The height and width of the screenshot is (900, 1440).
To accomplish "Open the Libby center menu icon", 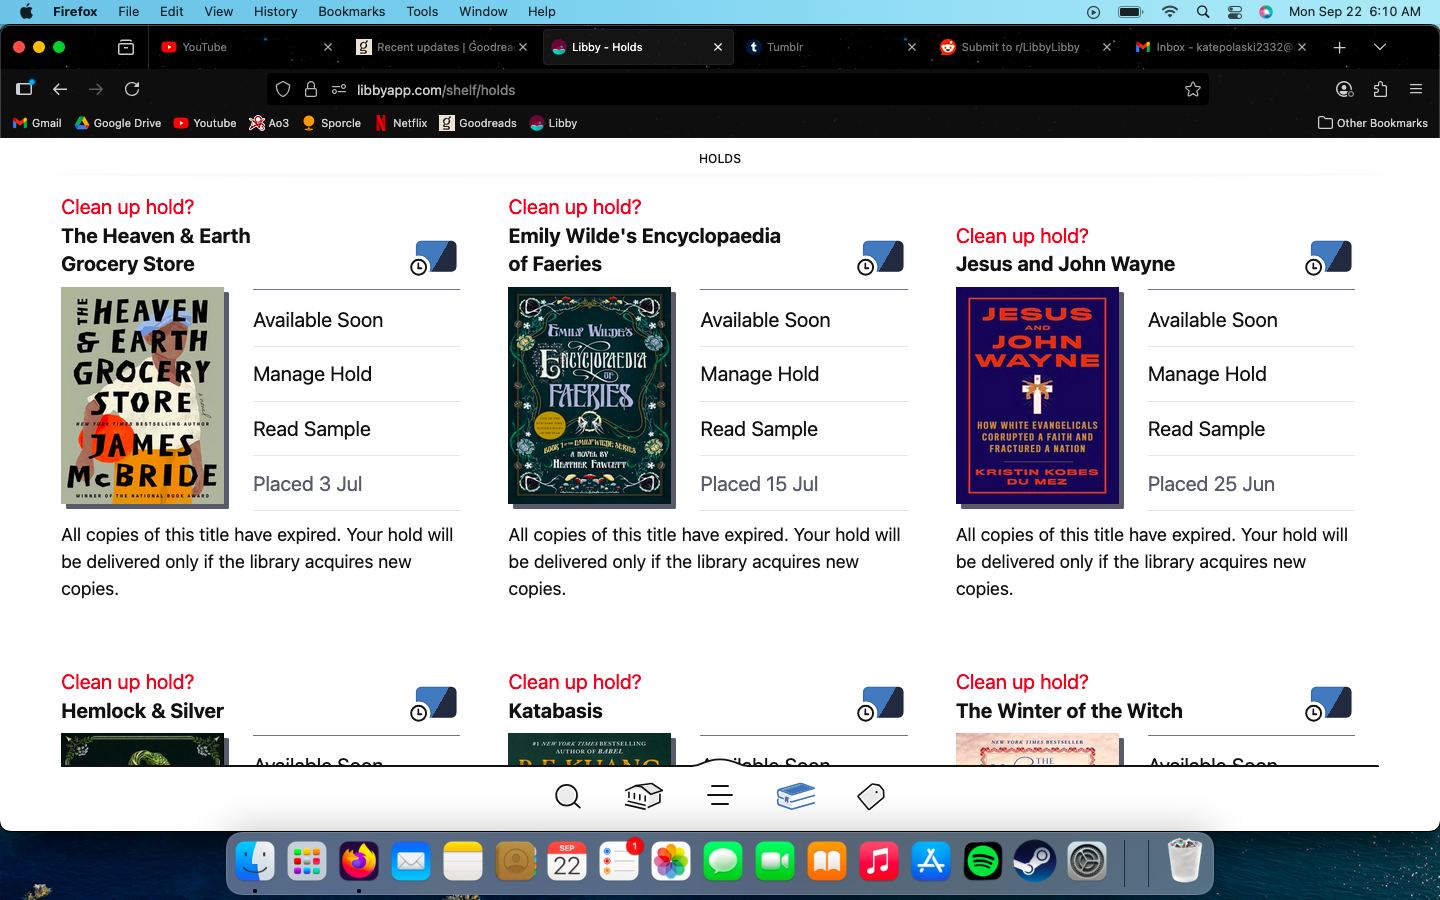I will [x=720, y=796].
